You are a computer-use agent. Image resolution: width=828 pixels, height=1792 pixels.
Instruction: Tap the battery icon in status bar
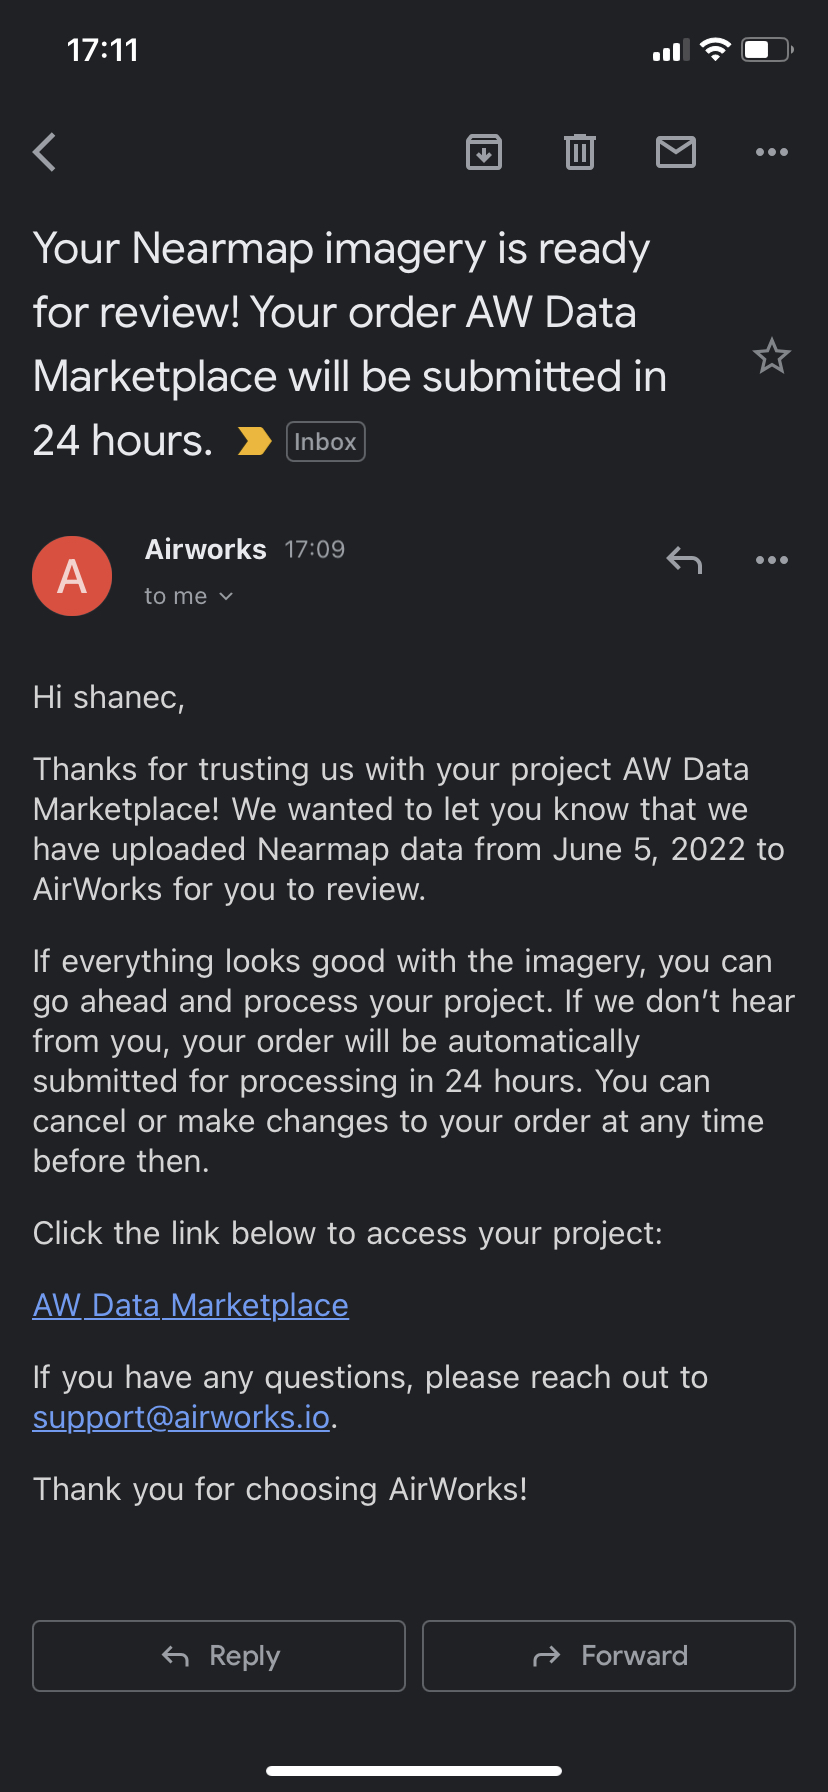(768, 50)
